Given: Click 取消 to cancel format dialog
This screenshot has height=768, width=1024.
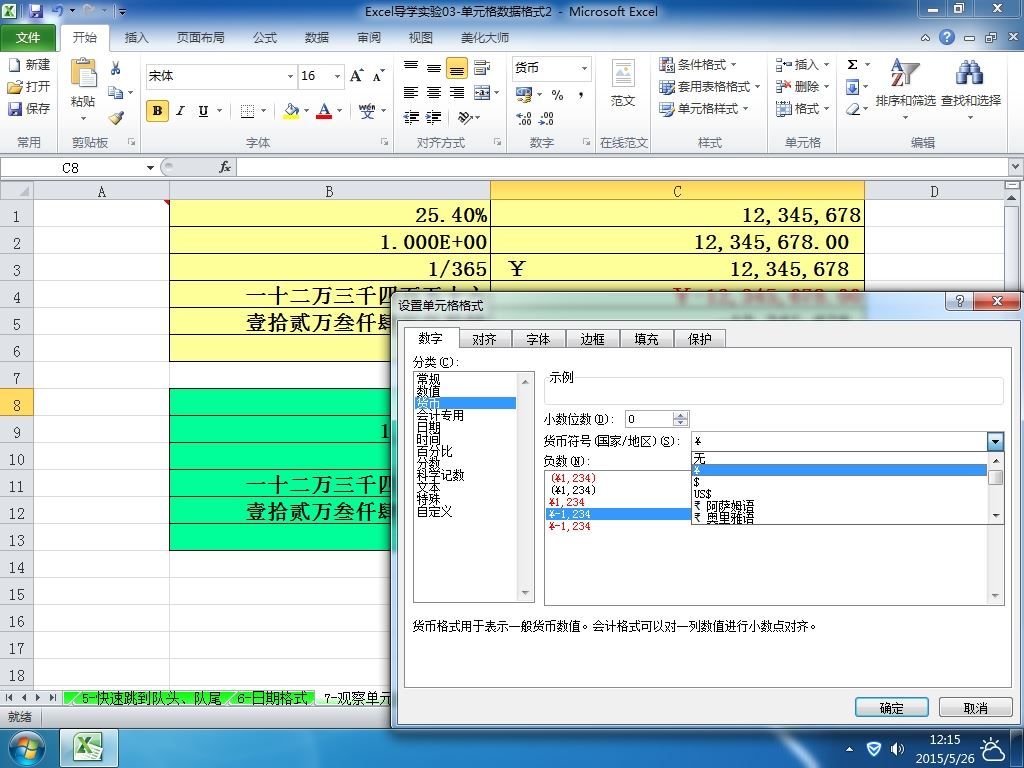Looking at the screenshot, I should coord(975,707).
